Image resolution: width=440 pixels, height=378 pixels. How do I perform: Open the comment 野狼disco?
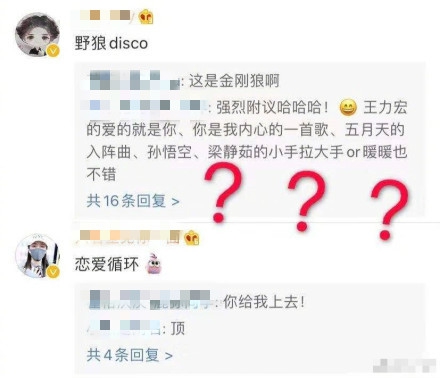(x=111, y=43)
